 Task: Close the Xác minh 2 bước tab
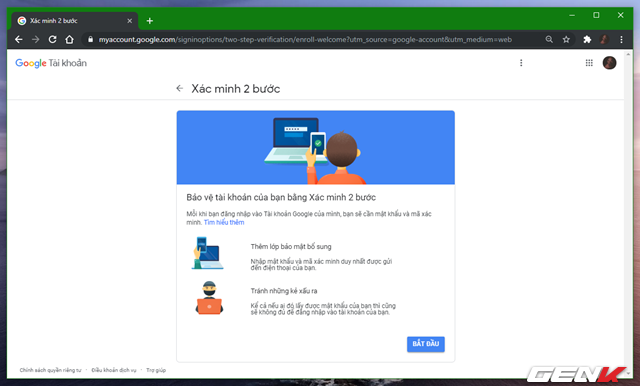(129, 21)
